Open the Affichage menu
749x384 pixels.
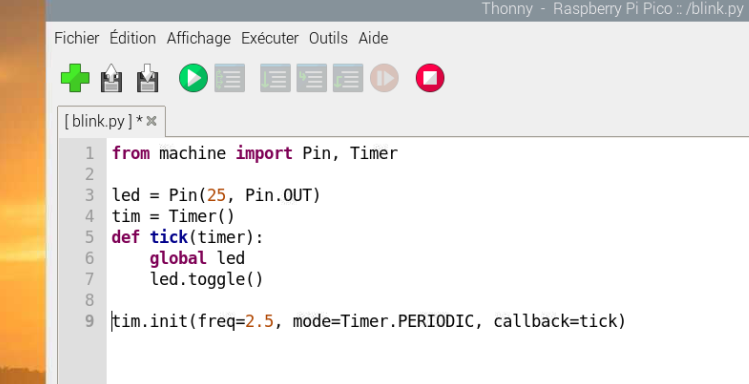click(199, 38)
